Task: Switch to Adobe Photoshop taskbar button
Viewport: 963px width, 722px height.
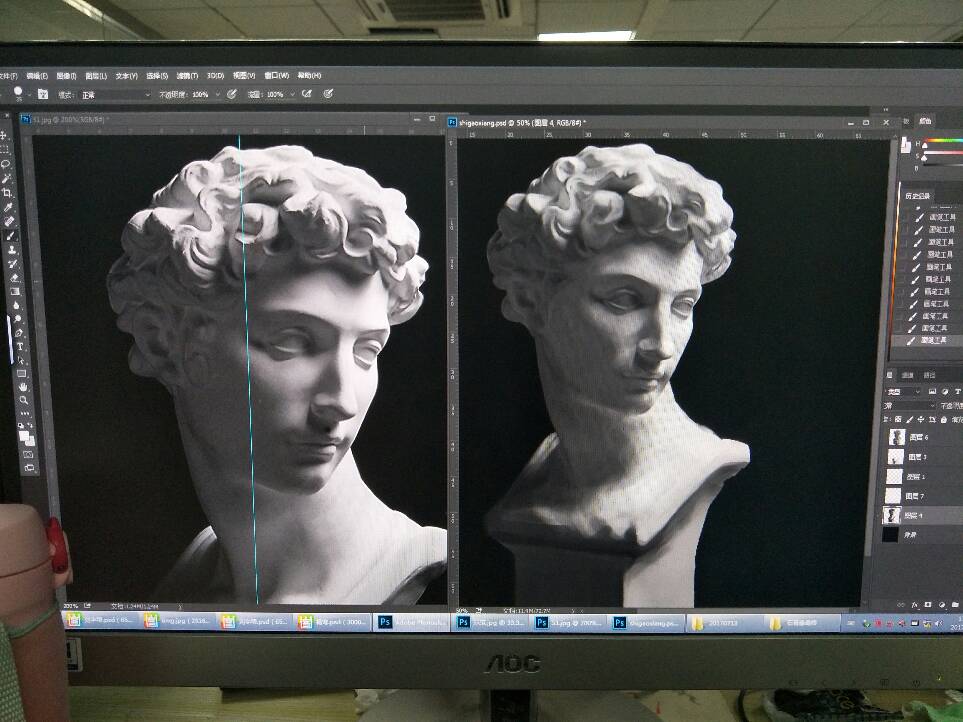Action: point(413,623)
